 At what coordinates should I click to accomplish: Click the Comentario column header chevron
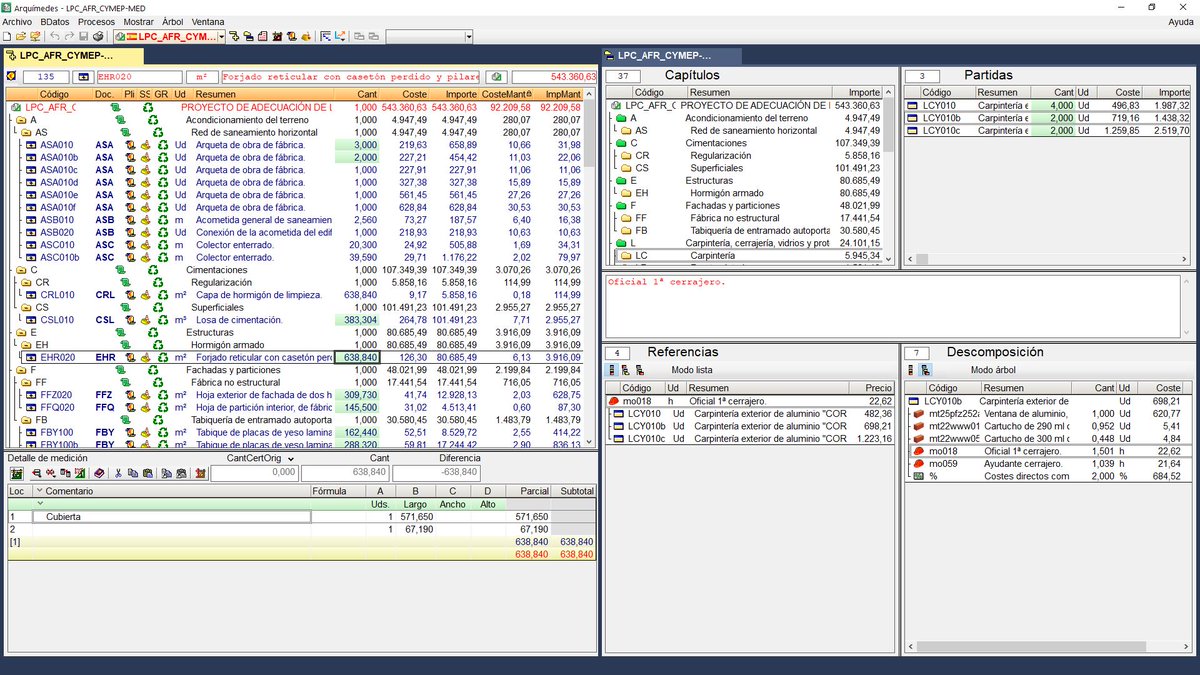(x=40, y=491)
